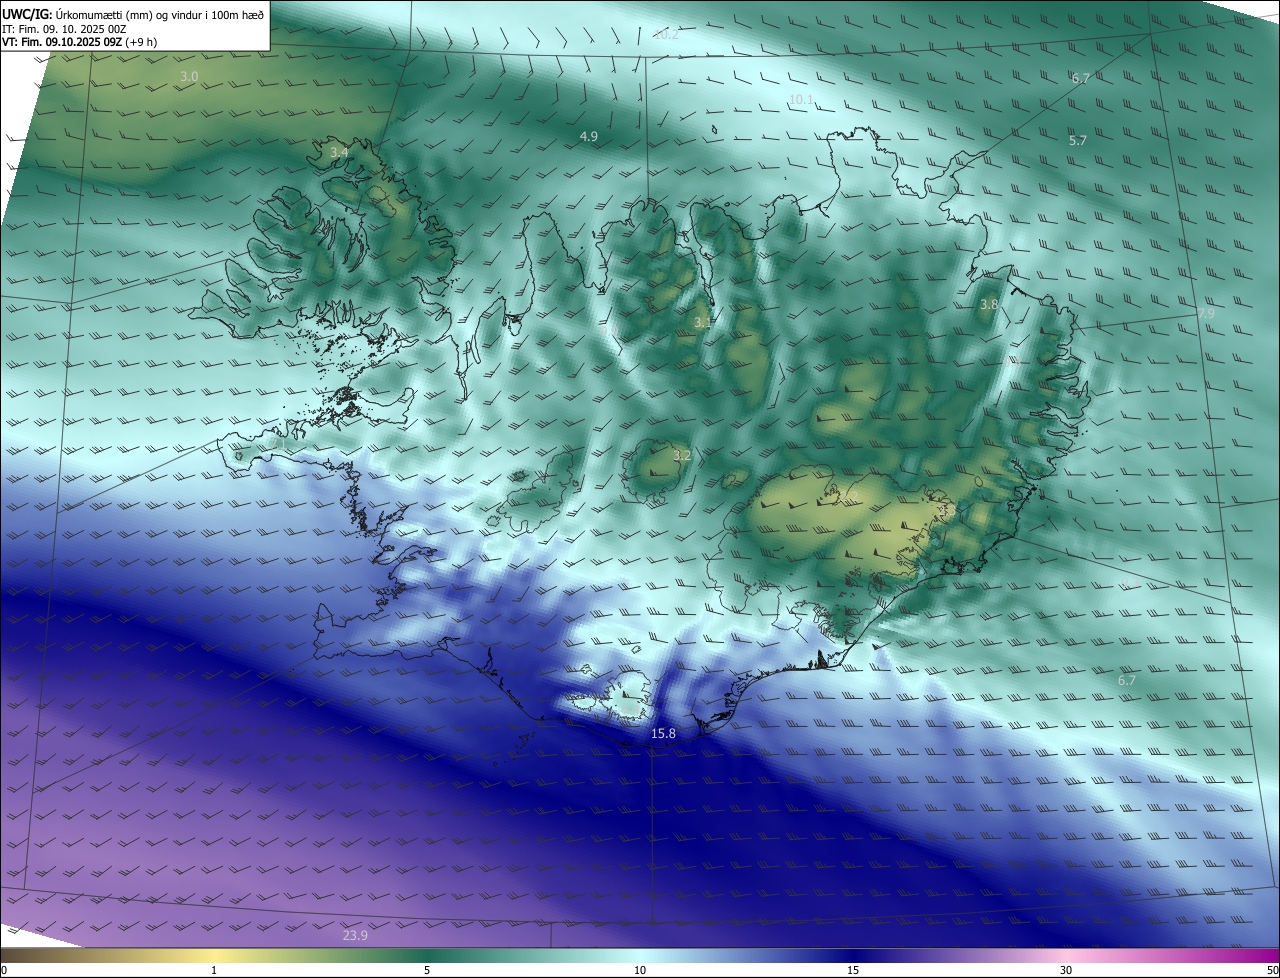Image resolution: width=1280 pixels, height=978 pixels.
Task: Click the 3.0 value label on the map
Action: click(x=189, y=76)
